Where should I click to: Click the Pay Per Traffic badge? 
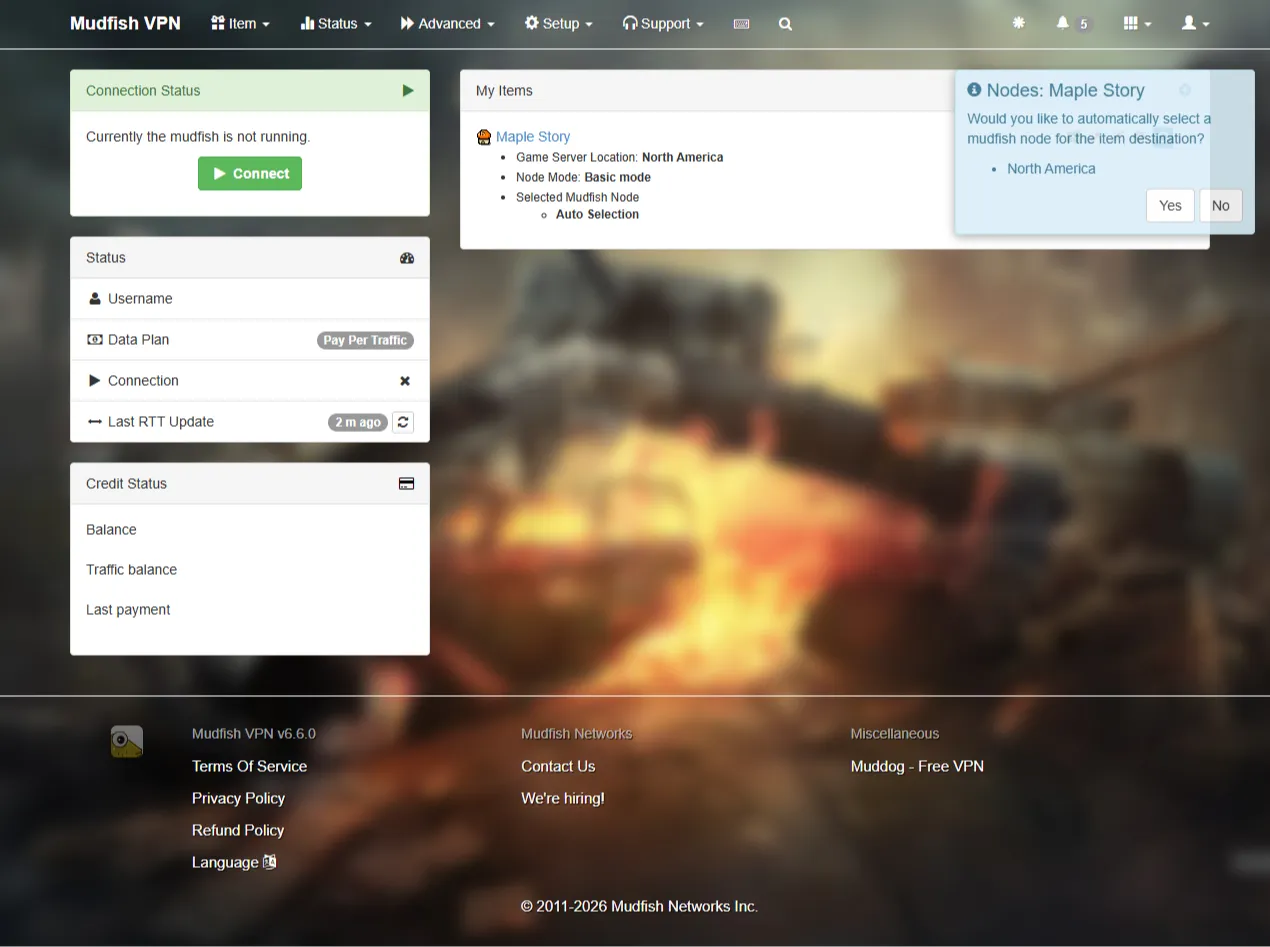(365, 340)
